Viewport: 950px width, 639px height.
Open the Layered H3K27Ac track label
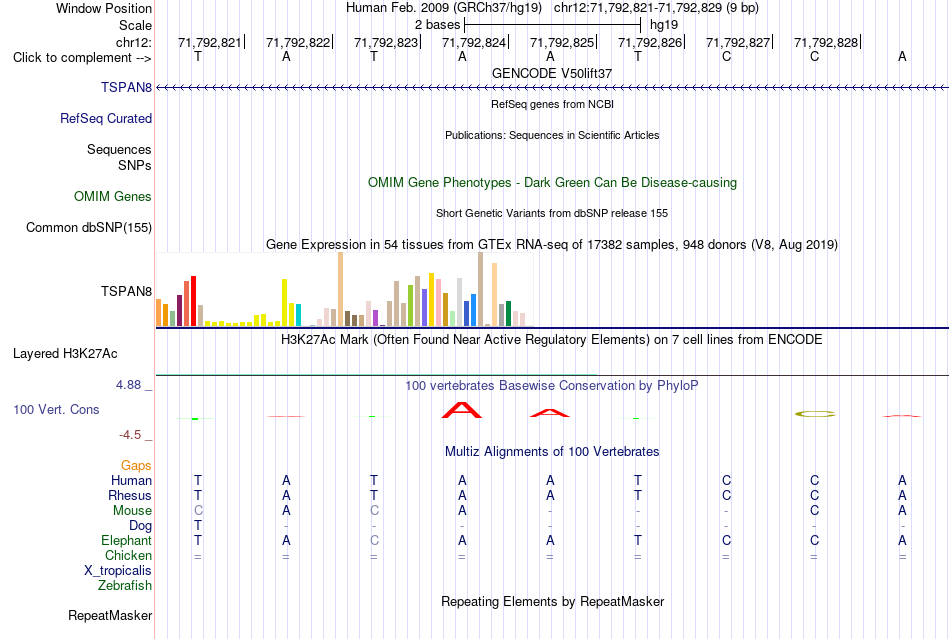pos(65,354)
